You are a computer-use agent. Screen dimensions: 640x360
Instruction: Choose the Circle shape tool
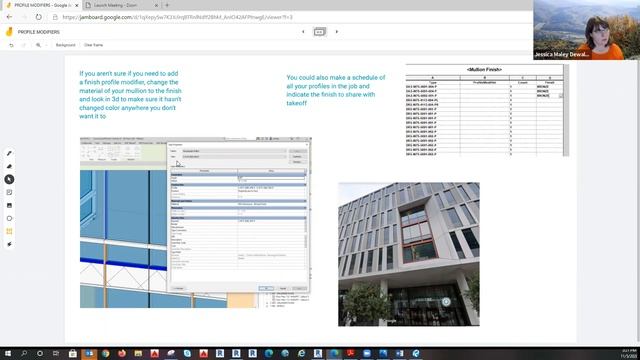(x=9, y=218)
